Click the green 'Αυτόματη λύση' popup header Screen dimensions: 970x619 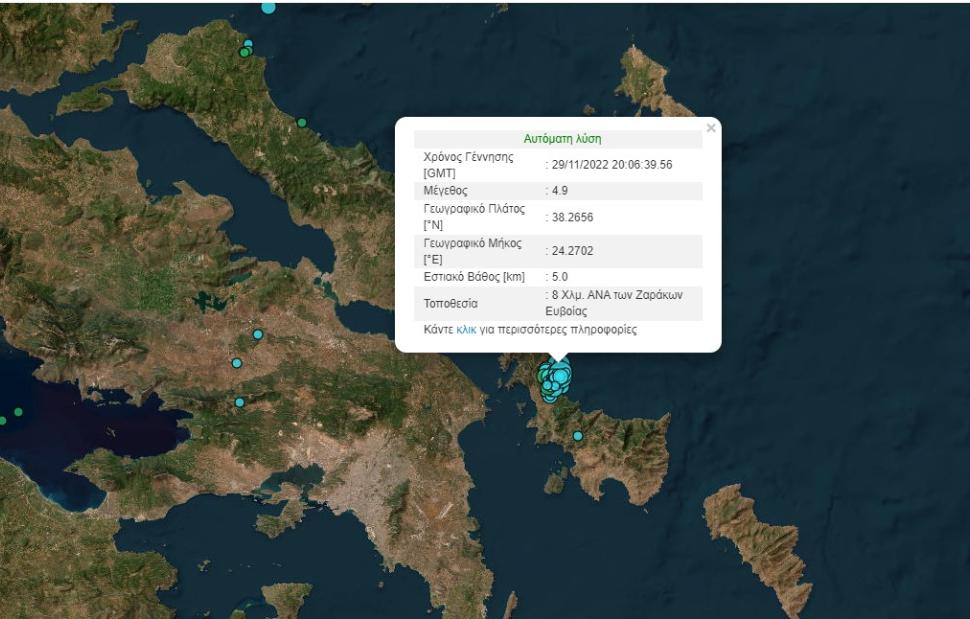pos(562,139)
